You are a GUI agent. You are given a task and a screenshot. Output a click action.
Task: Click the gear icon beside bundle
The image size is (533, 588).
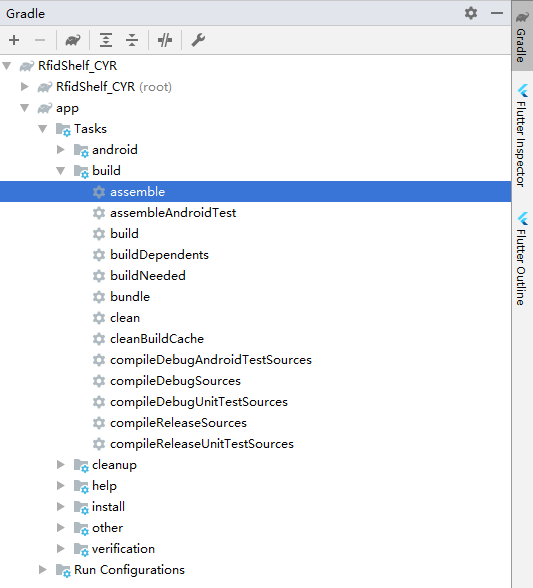click(99, 297)
